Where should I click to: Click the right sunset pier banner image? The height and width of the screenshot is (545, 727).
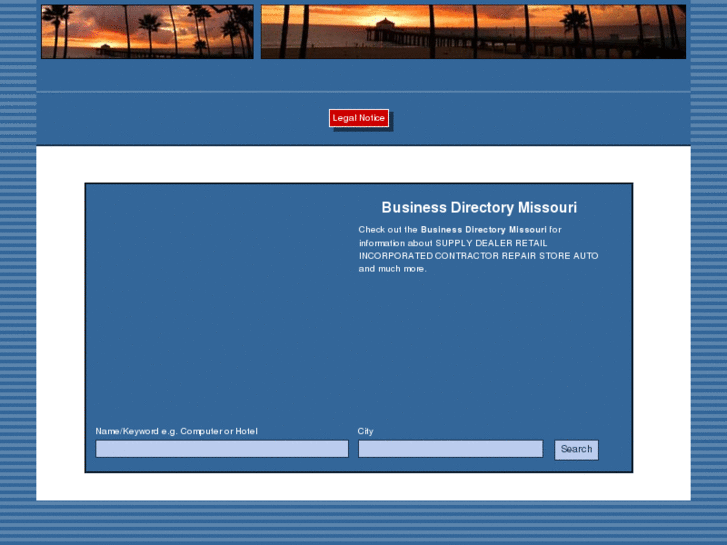pos(473,32)
